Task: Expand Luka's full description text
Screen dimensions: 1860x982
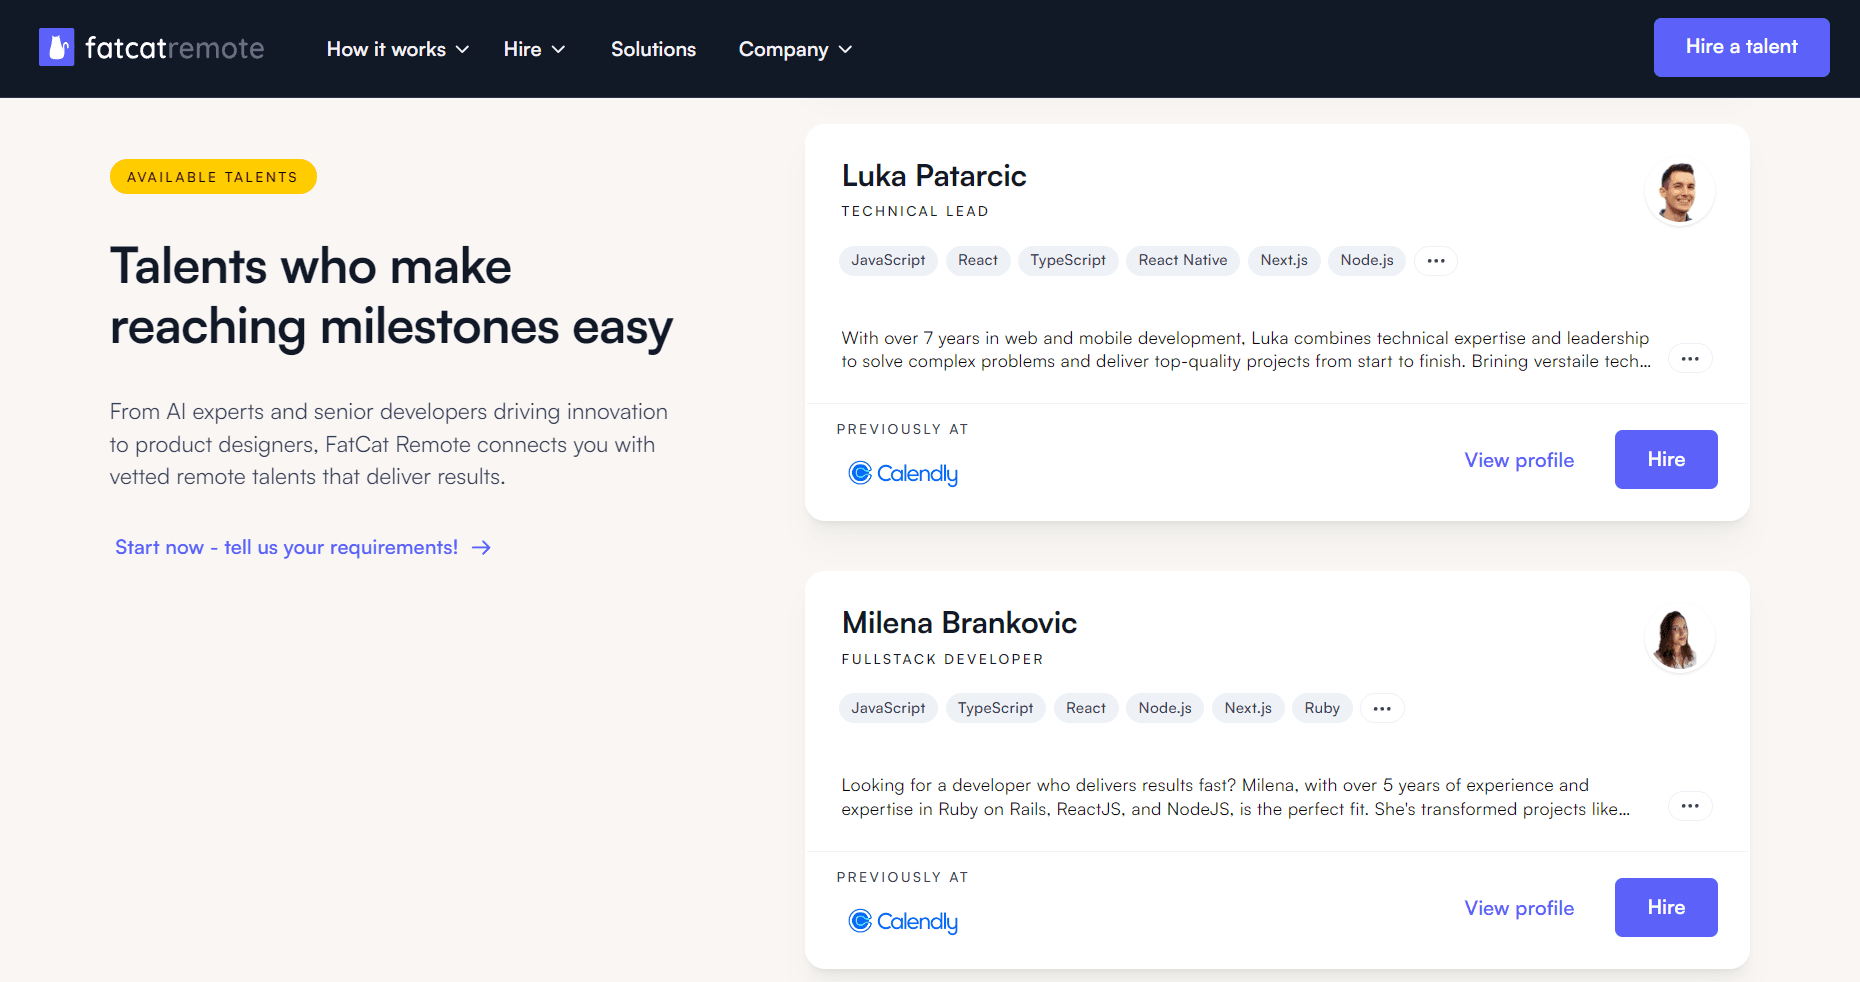Action: point(1690,359)
